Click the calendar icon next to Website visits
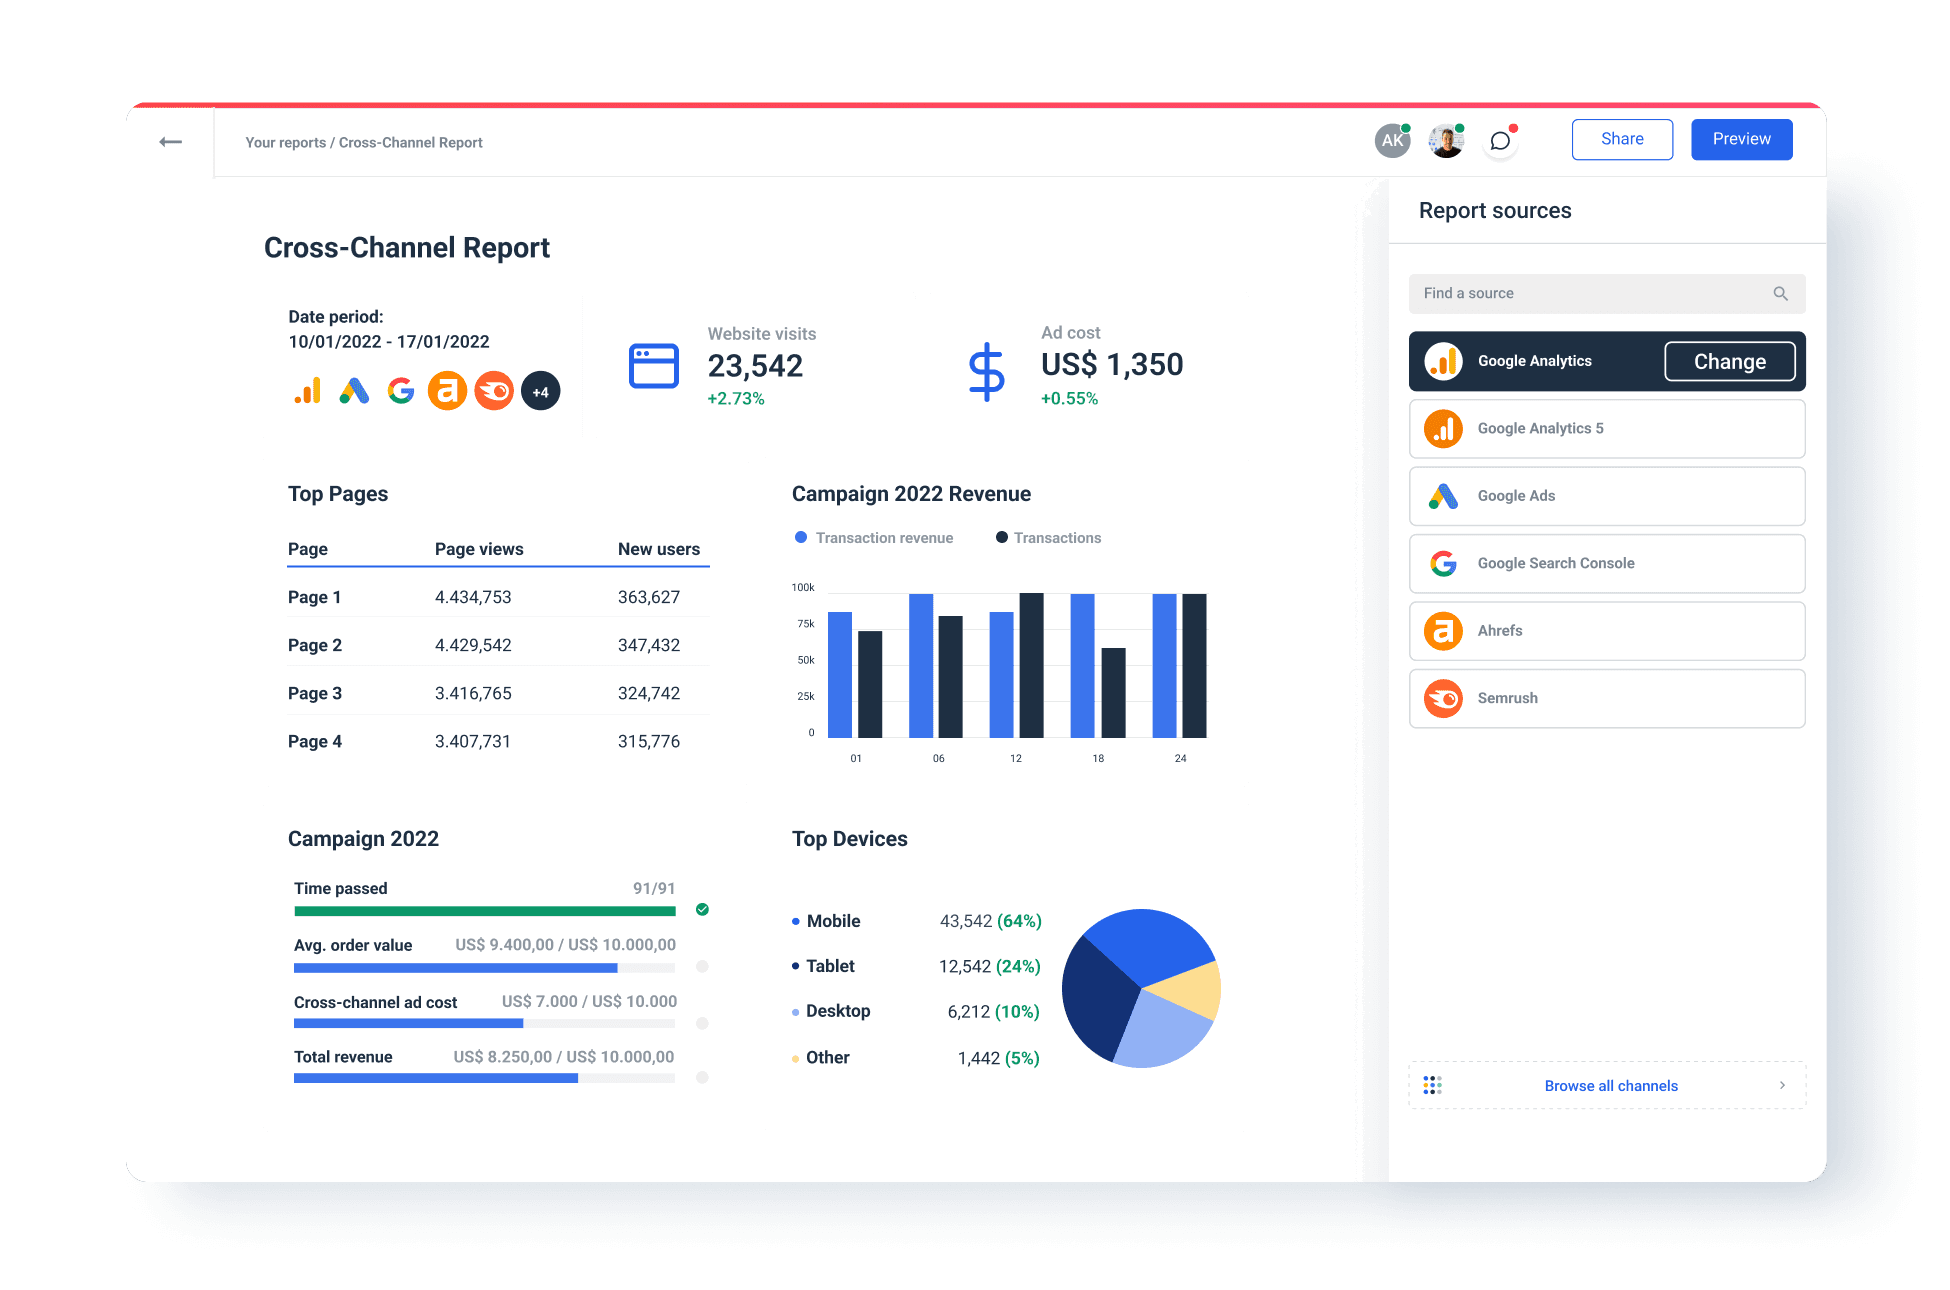The width and height of the screenshot is (1950, 1290). tap(653, 367)
